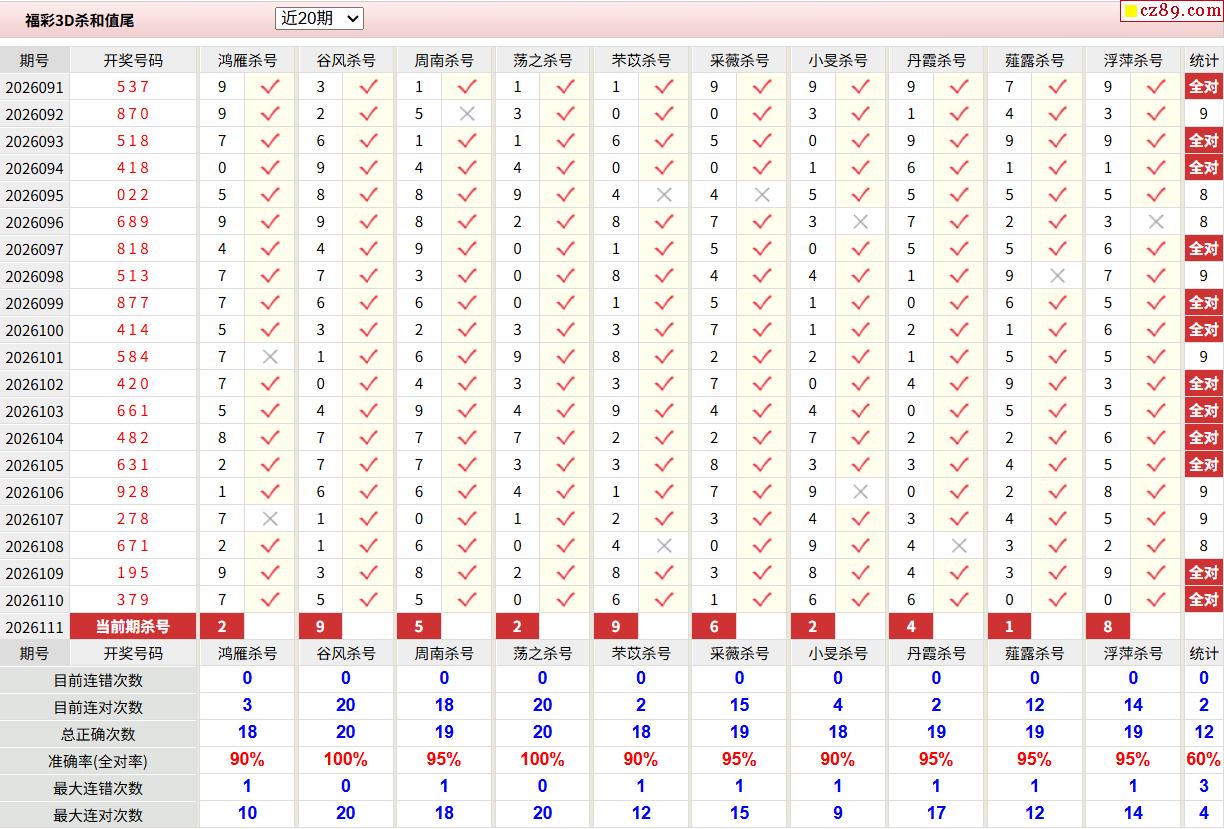
Task: Click the X mark for 芣苡杀号 in period 2026095
Action: click(x=664, y=195)
